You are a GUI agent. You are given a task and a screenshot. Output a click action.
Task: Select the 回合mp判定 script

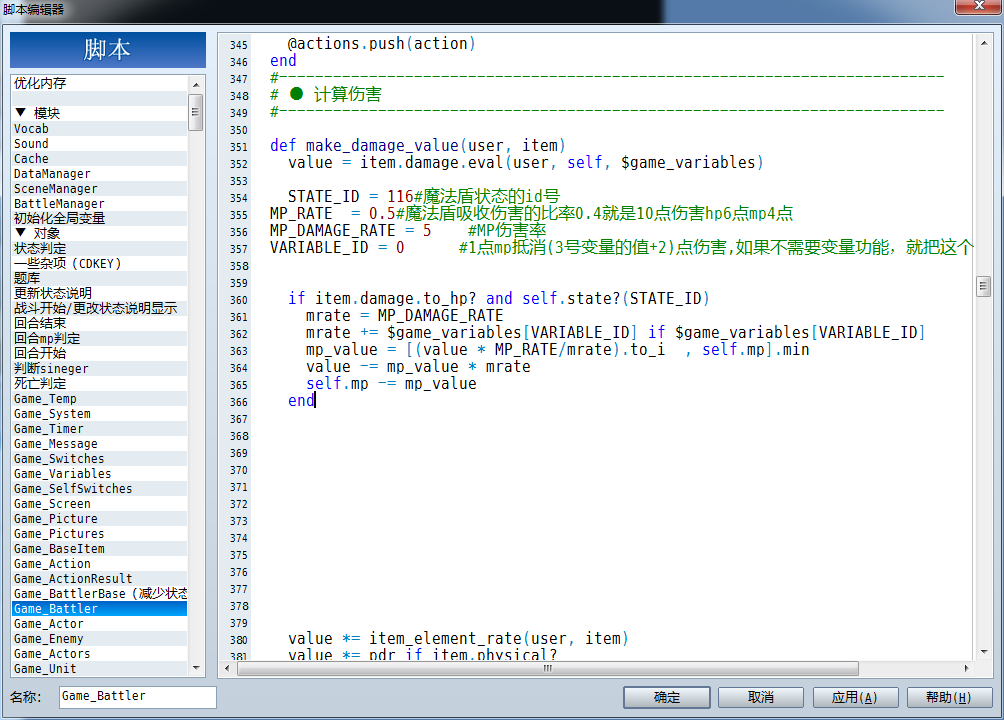(100, 338)
